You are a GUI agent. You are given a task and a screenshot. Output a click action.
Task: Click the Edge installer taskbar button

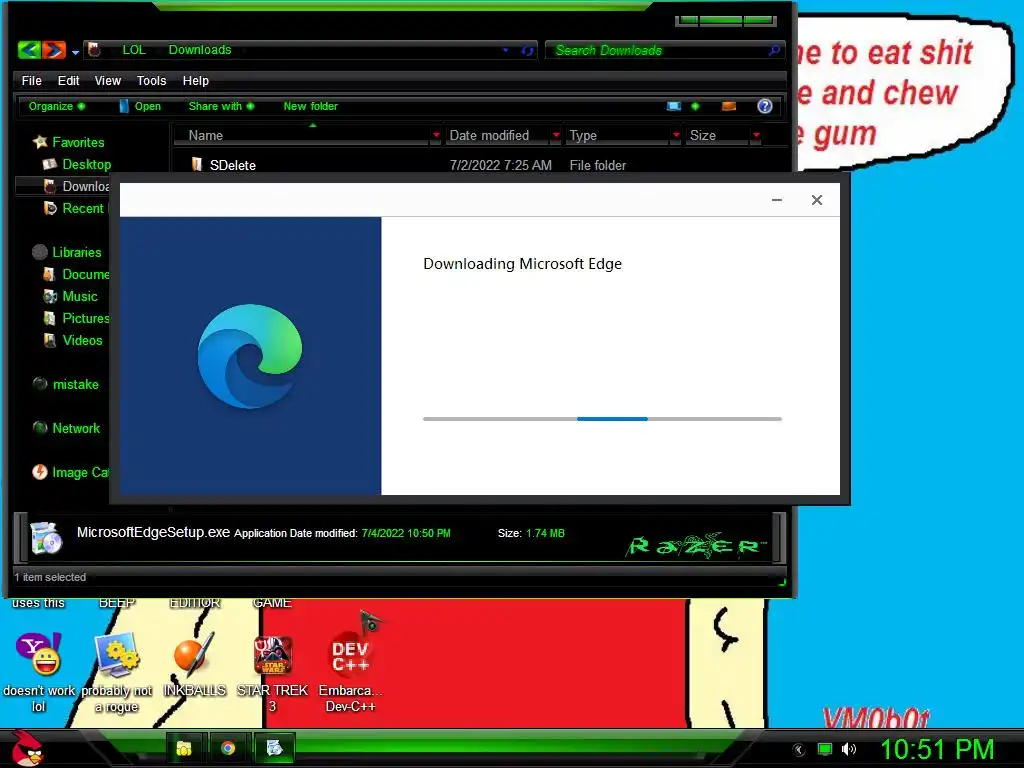coord(274,748)
